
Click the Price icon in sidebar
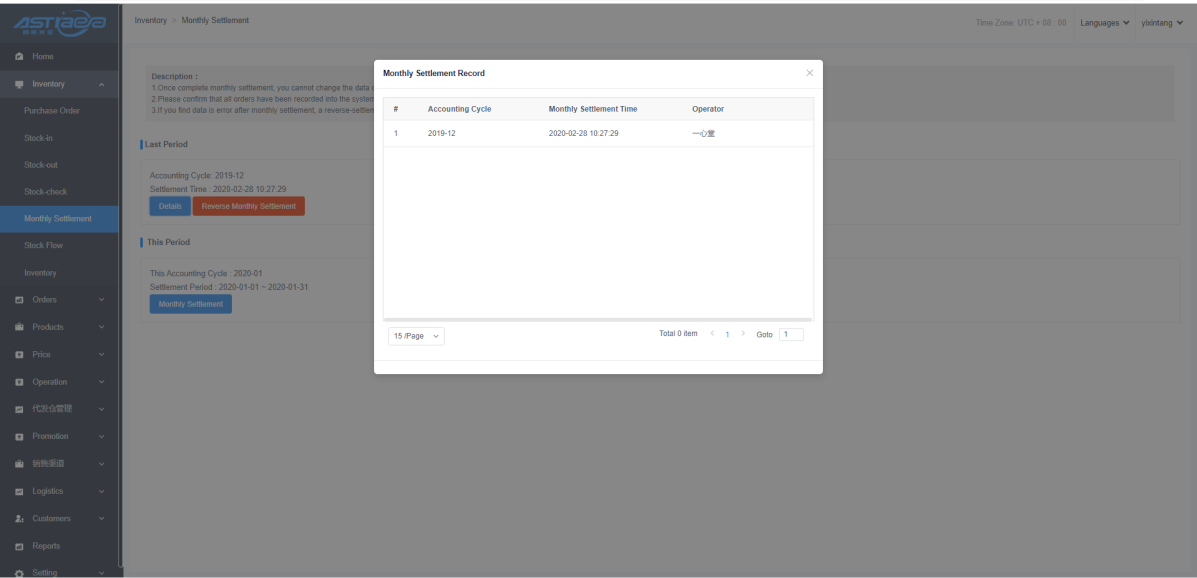point(19,355)
